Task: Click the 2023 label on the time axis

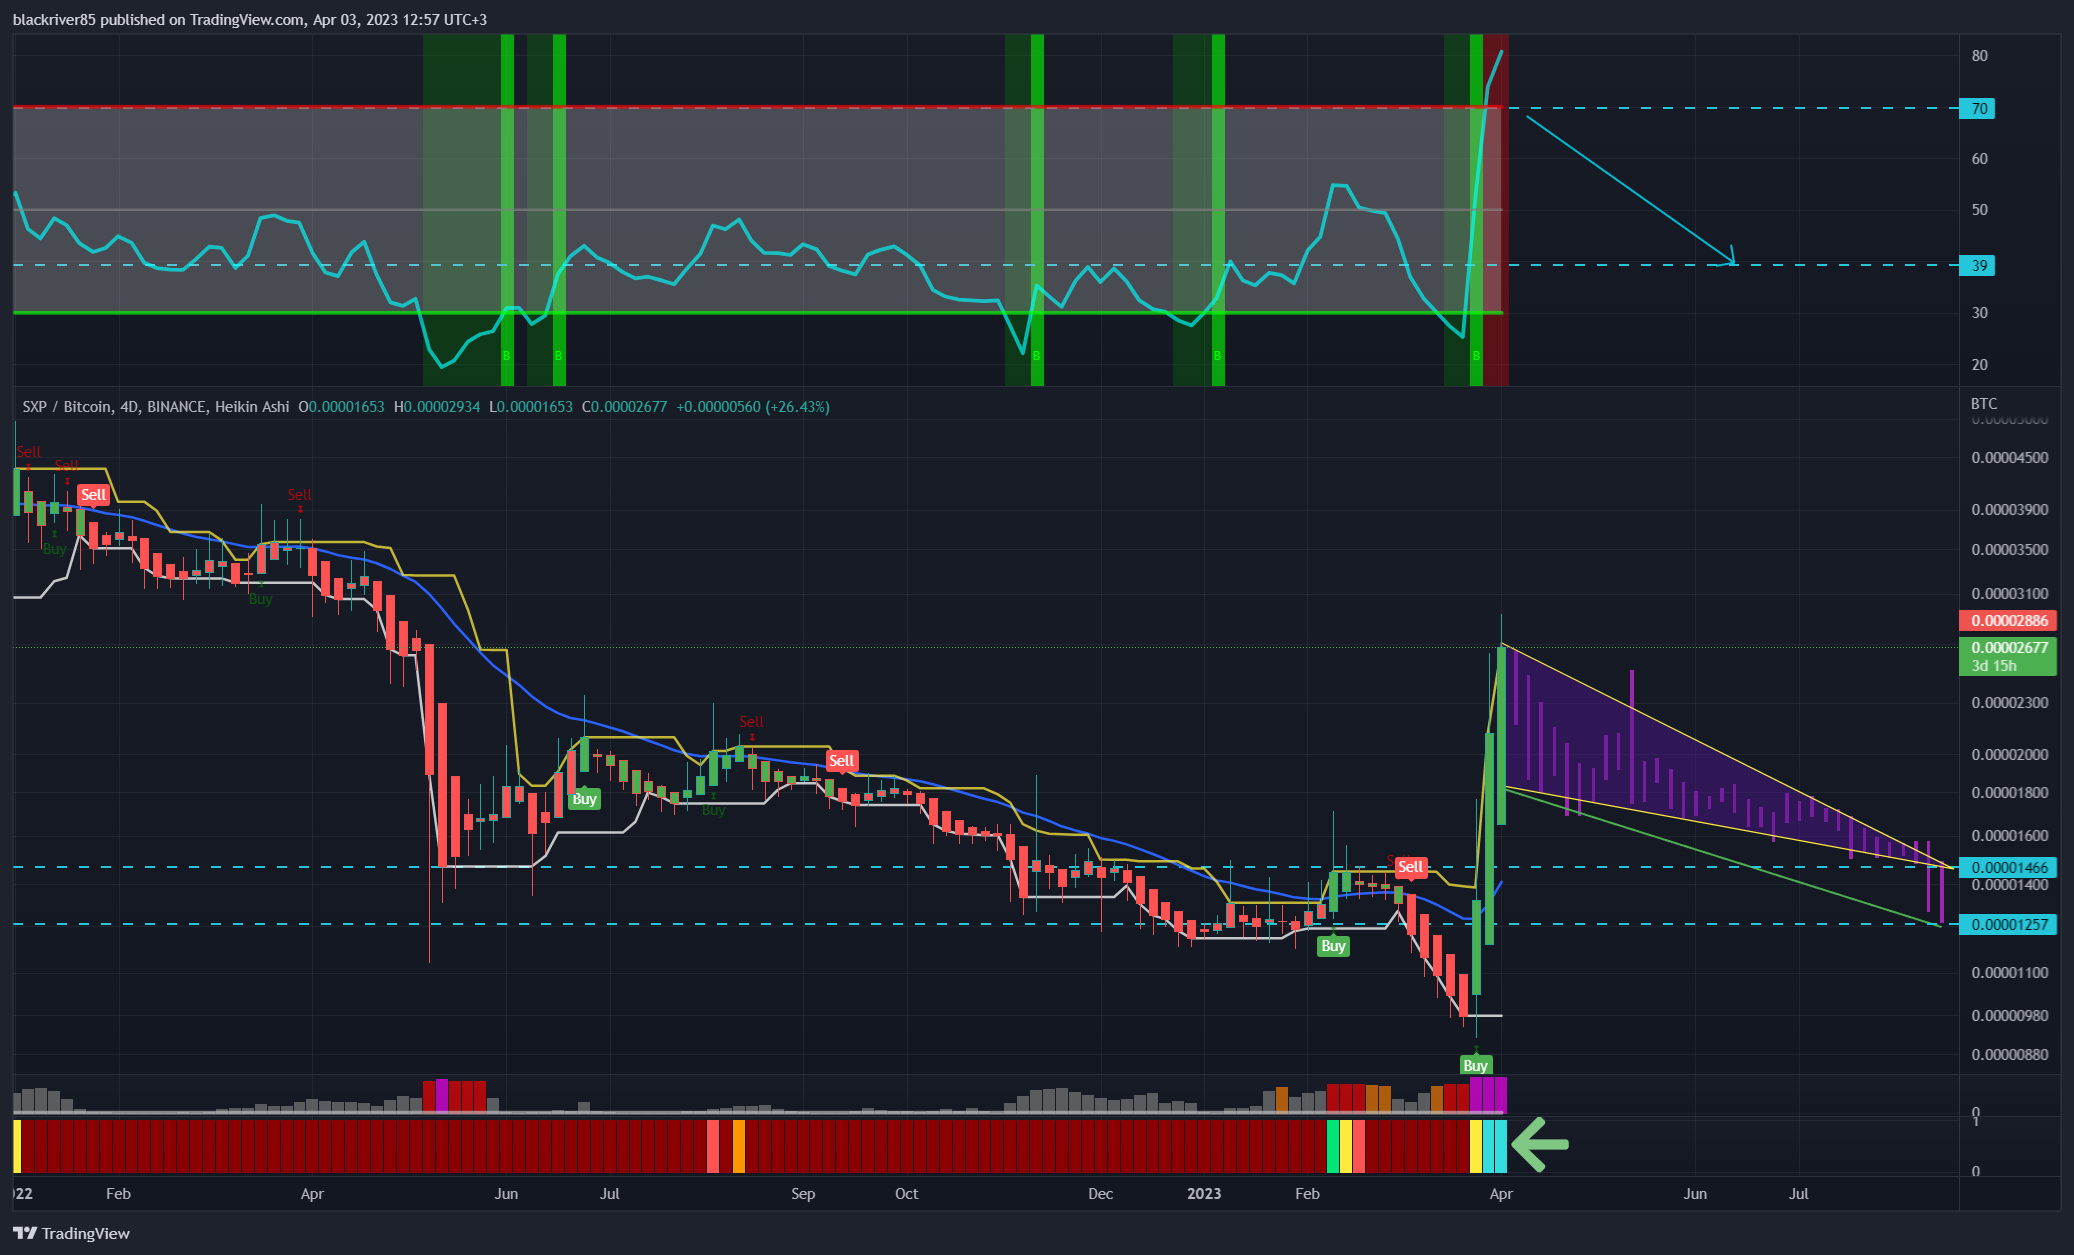Action: (x=1204, y=1194)
